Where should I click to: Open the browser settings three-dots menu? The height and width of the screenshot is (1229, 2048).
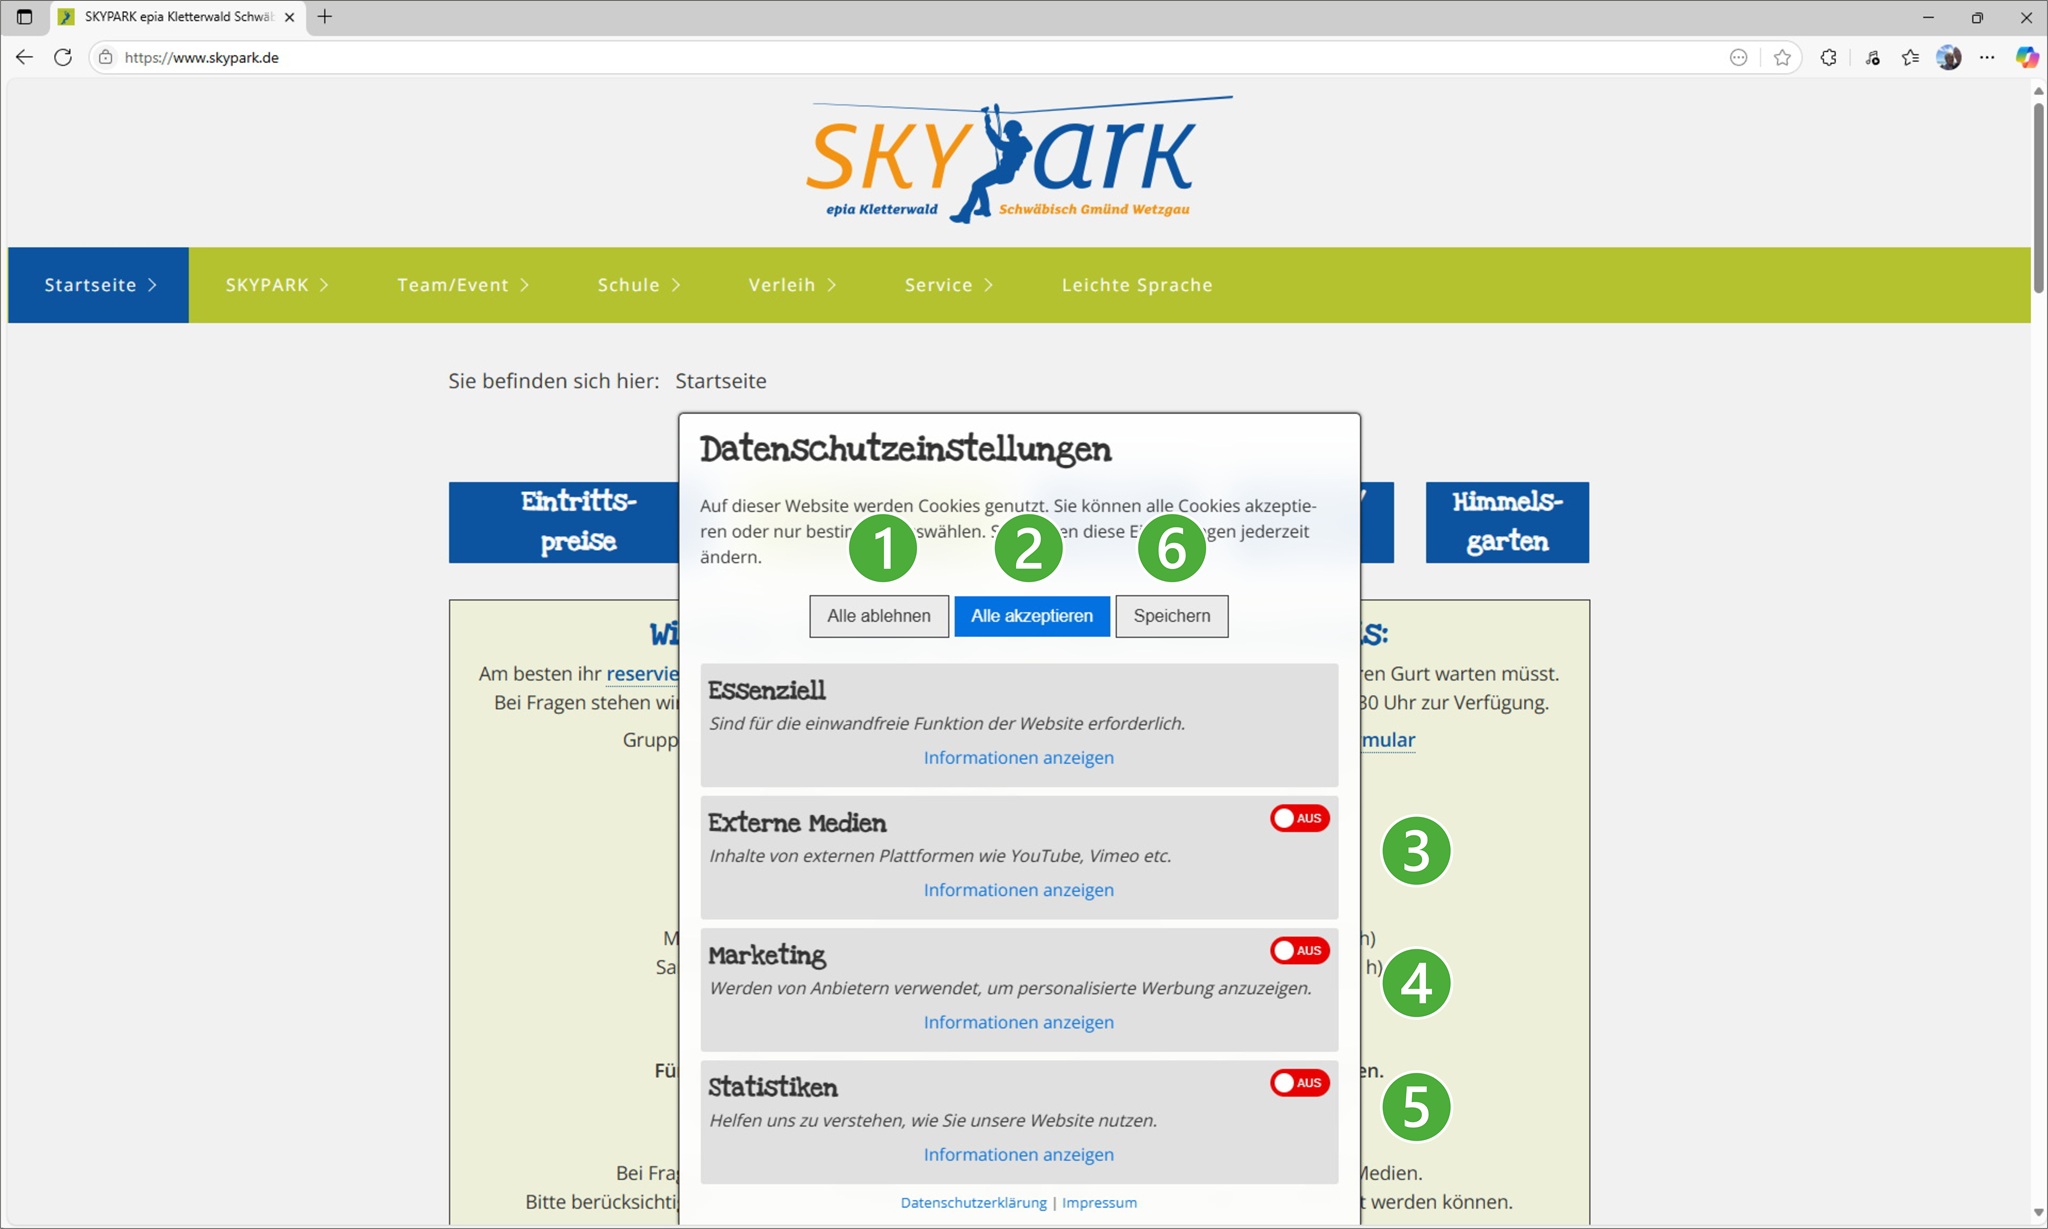point(1987,57)
